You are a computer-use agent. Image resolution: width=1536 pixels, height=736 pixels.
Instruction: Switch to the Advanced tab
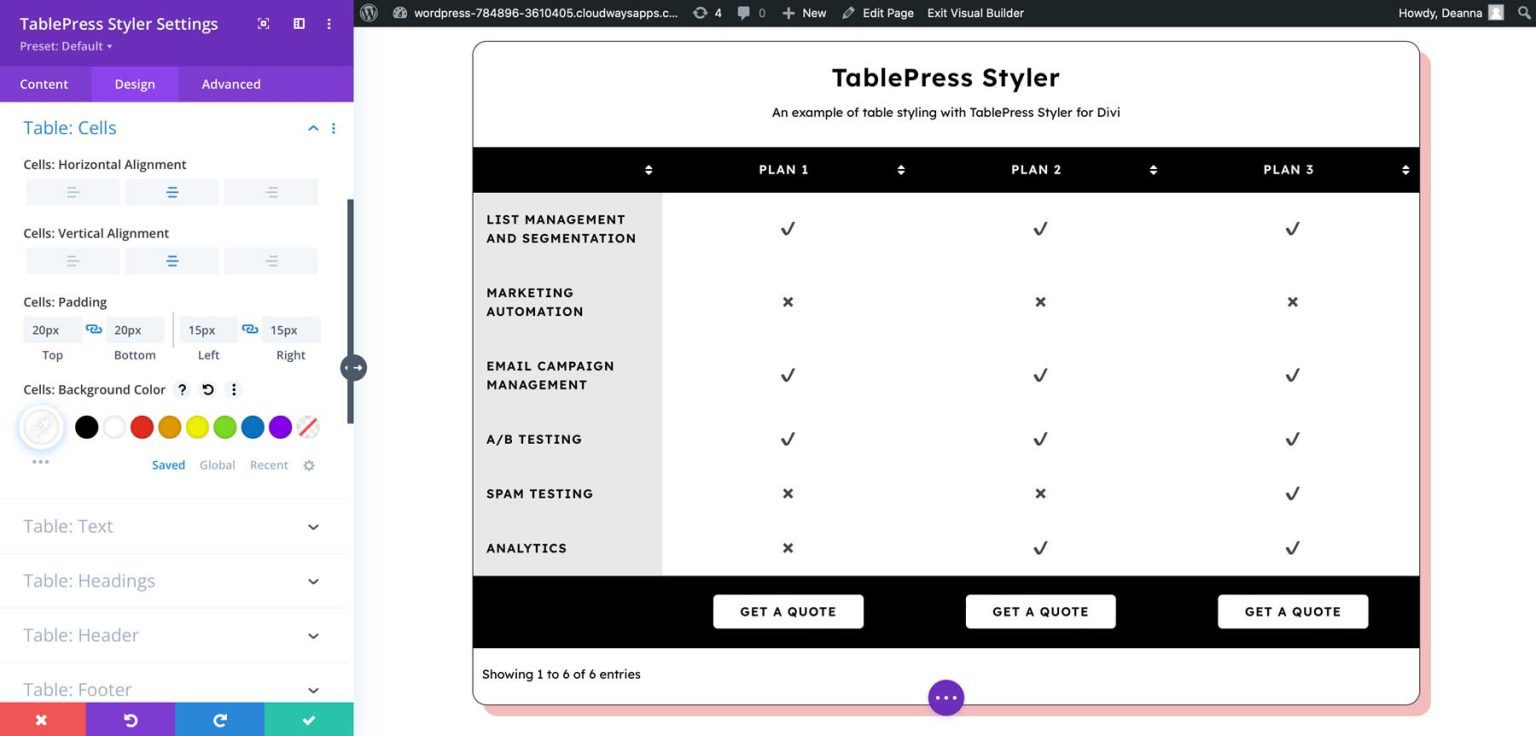click(230, 84)
